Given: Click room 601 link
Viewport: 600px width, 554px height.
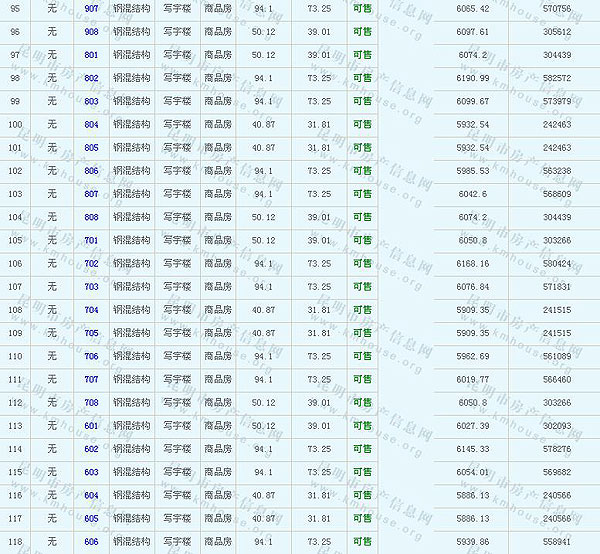Looking at the screenshot, I should (x=91, y=426).
